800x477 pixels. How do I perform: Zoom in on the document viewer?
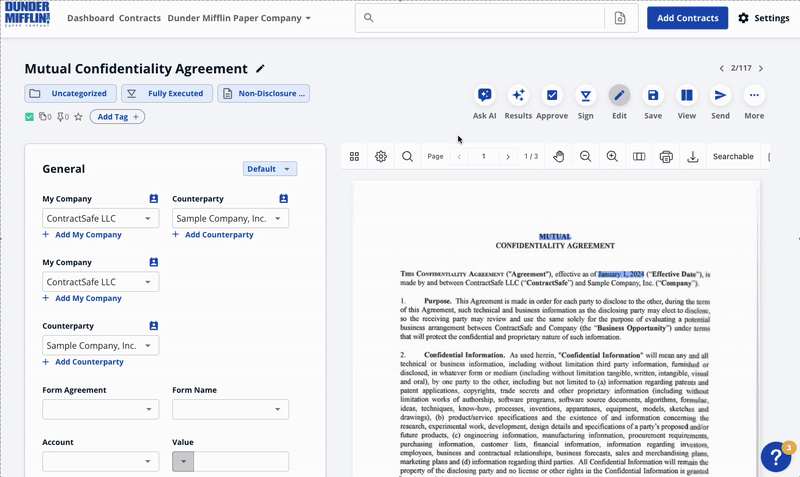point(612,157)
